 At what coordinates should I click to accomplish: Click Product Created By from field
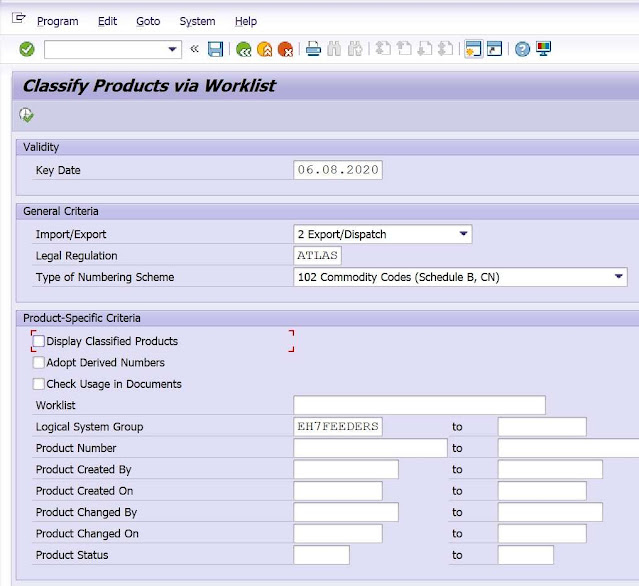click(346, 469)
